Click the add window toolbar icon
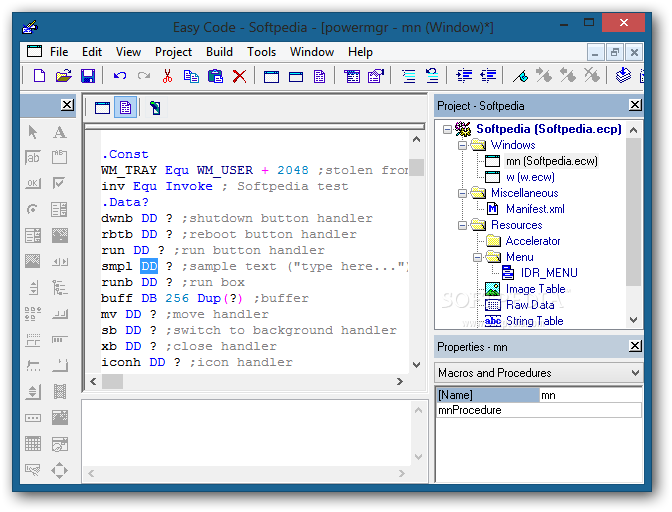Screen dimensions: 672x512 click(271, 76)
